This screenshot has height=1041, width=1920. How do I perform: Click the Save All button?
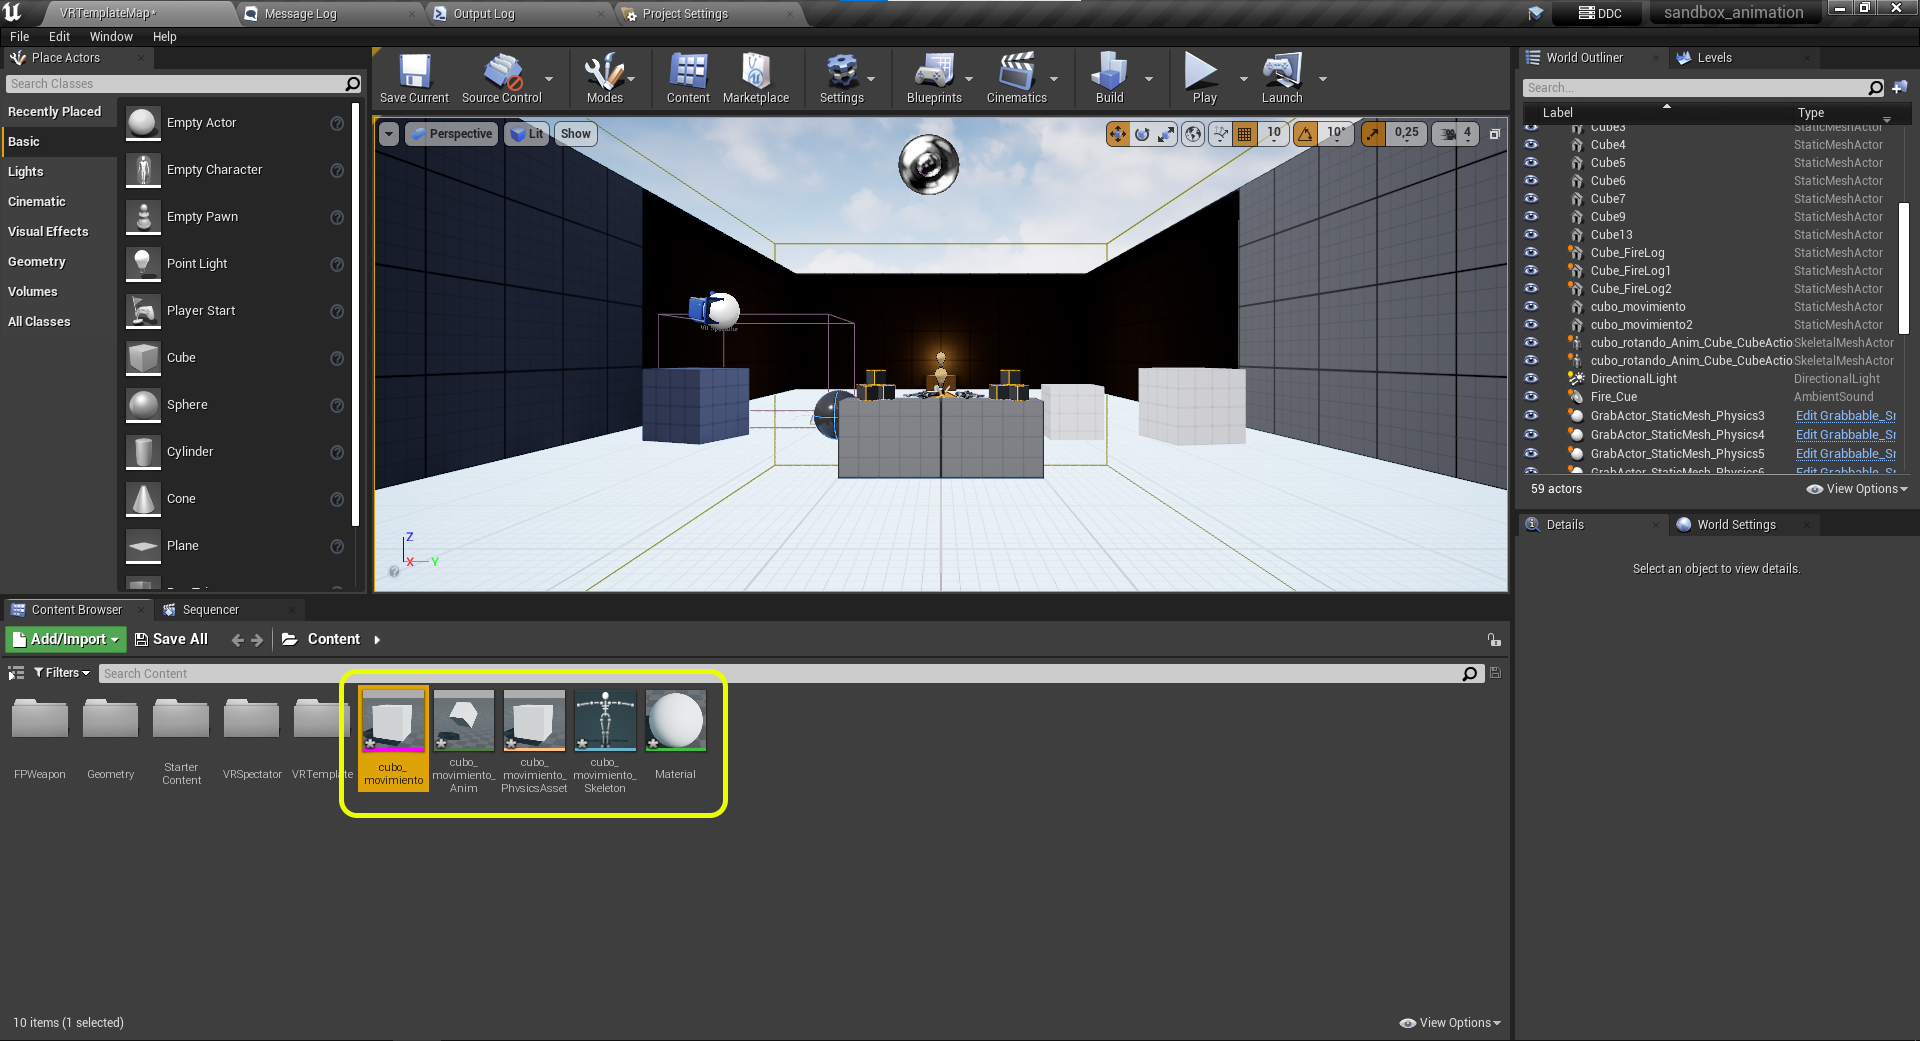tap(171, 639)
